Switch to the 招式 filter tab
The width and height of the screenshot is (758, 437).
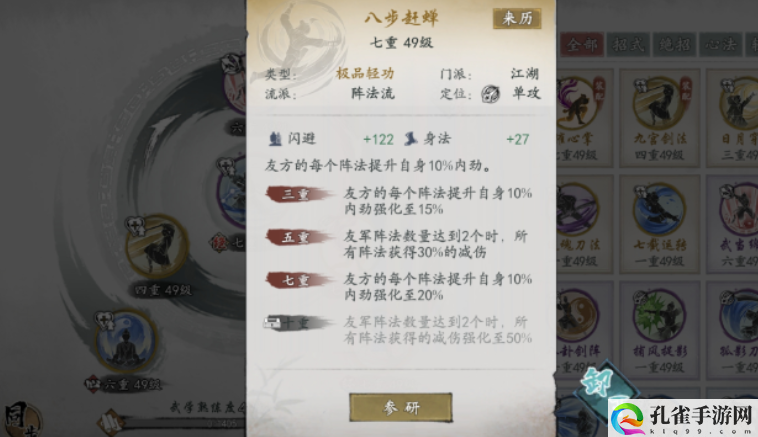pos(627,45)
